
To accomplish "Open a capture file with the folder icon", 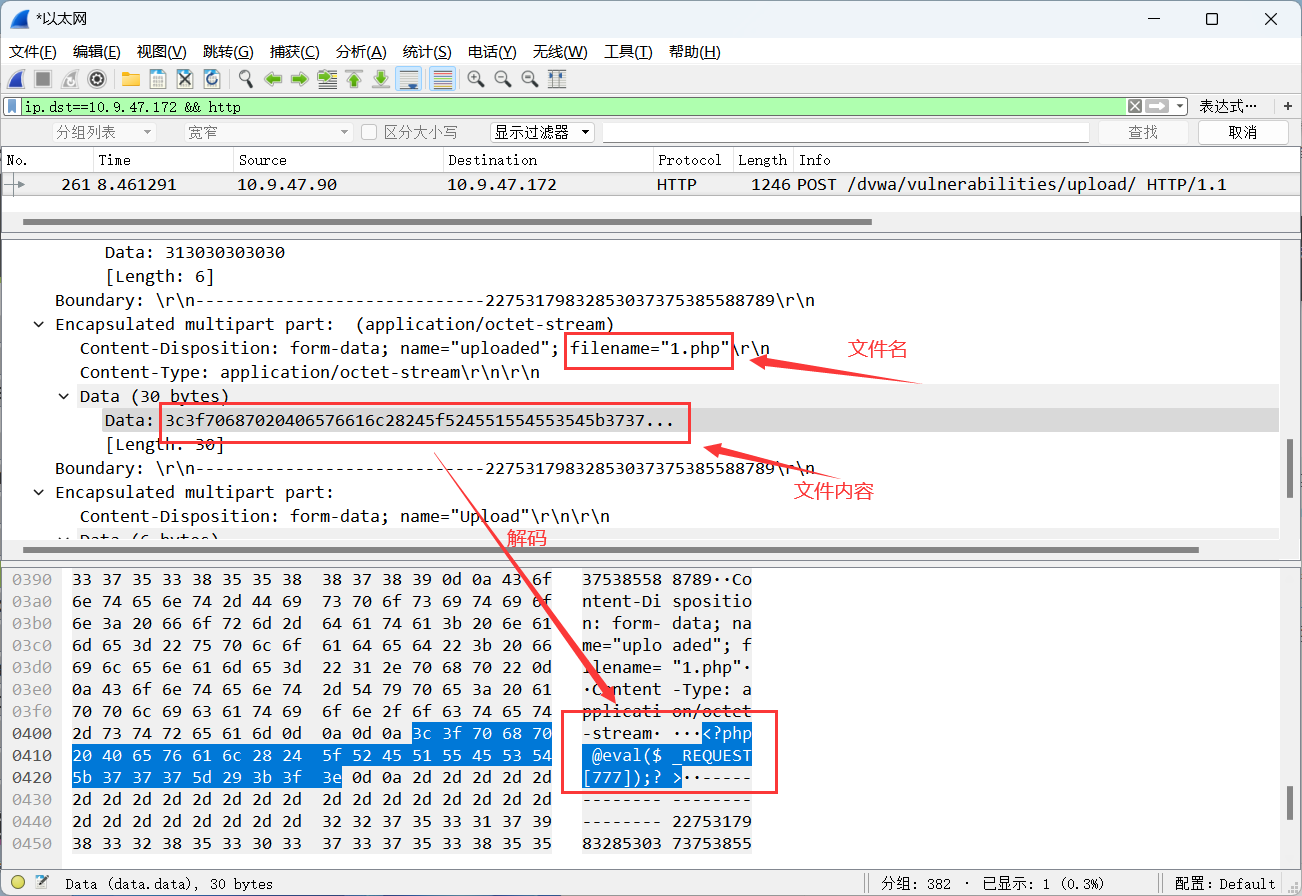I will (131, 79).
